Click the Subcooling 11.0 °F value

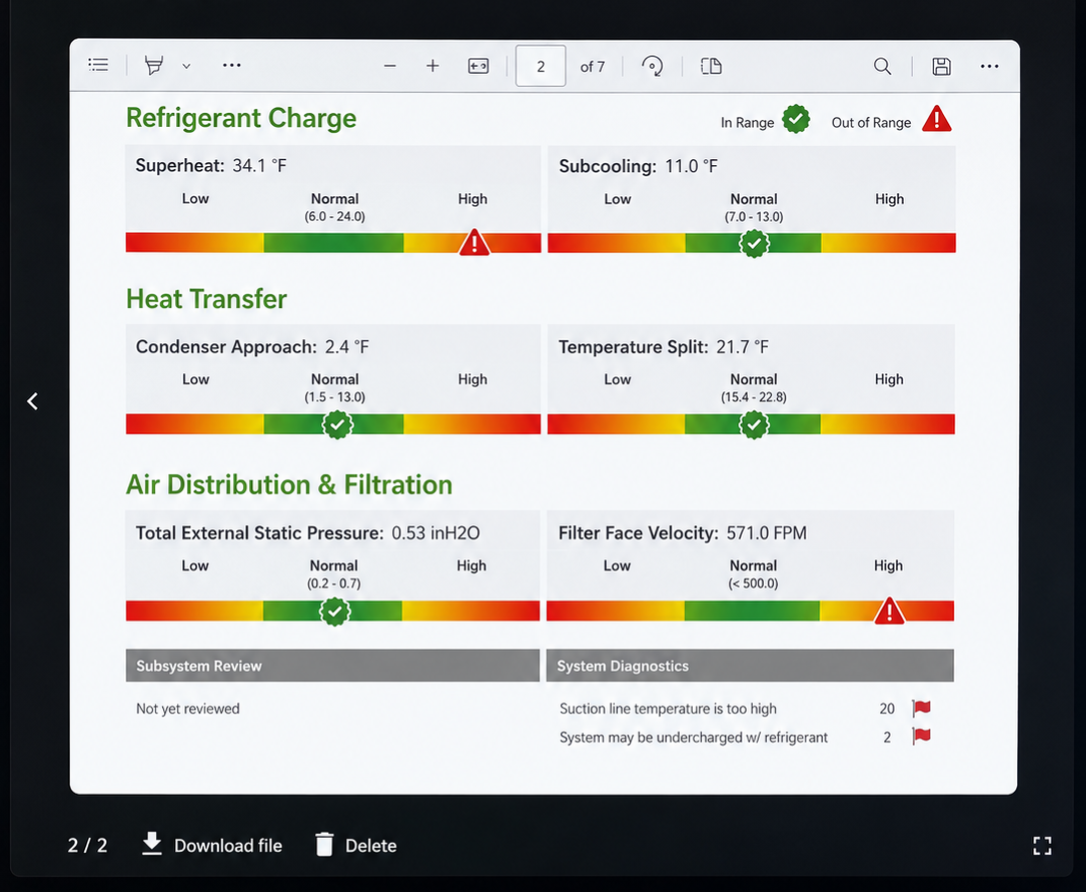[x=691, y=166]
